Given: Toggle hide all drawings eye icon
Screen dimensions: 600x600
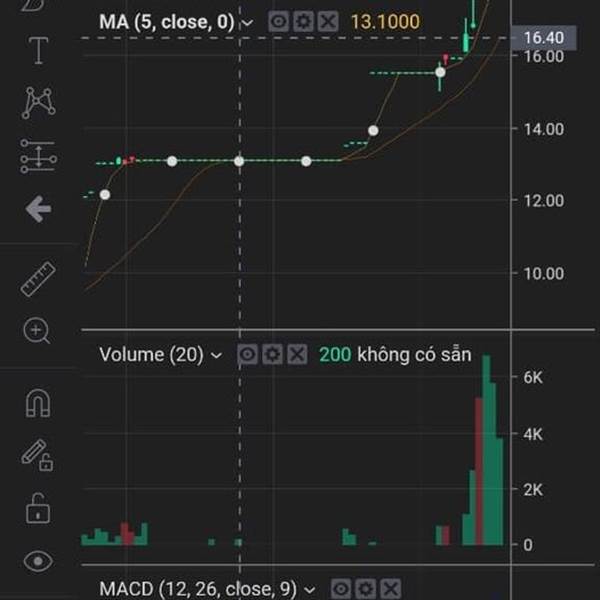Looking at the screenshot, I should 38,561.
